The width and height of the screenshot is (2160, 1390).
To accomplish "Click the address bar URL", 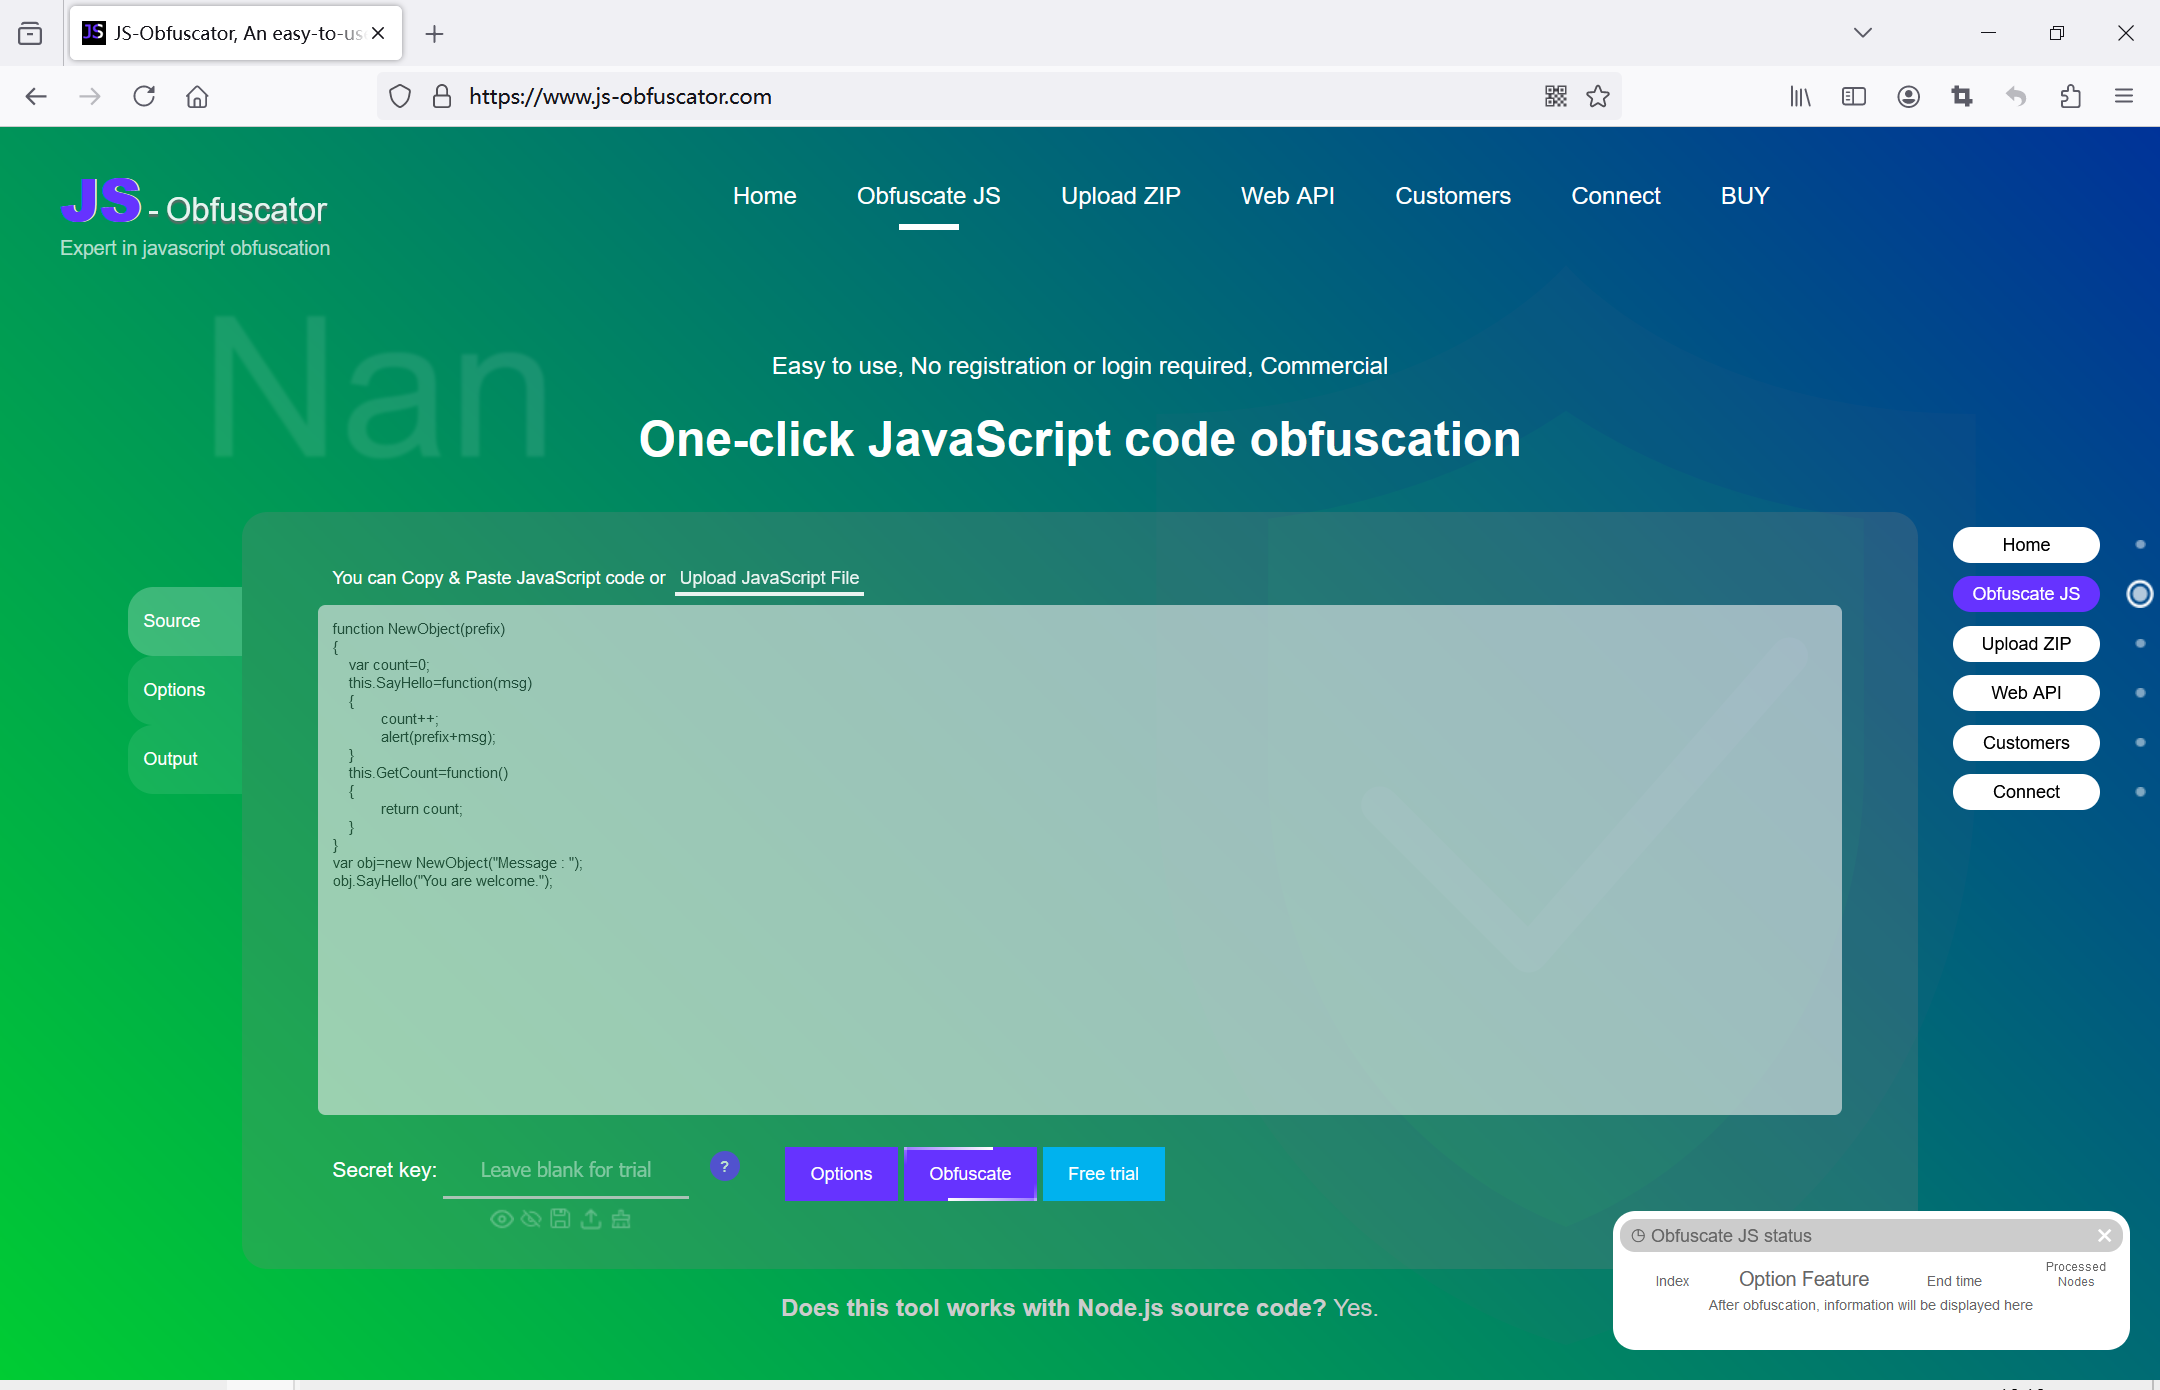I will click(620, 96).
